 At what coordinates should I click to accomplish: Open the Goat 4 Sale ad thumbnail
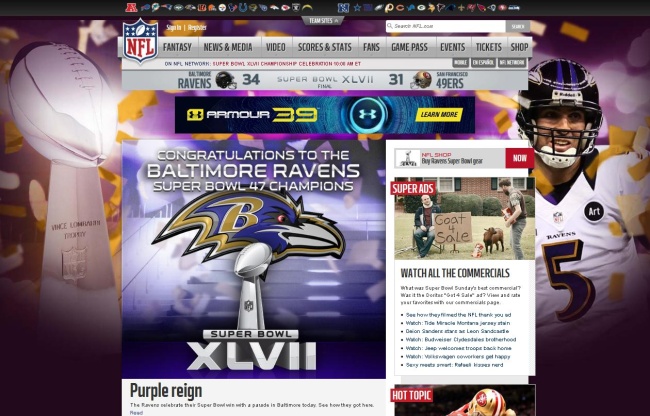460,219
